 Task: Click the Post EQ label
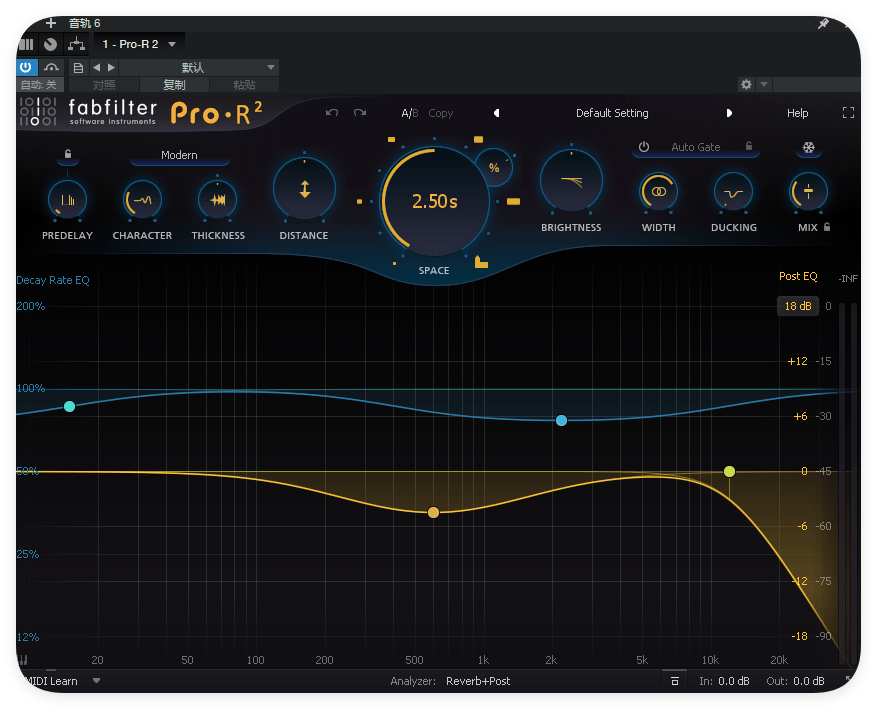798,276
